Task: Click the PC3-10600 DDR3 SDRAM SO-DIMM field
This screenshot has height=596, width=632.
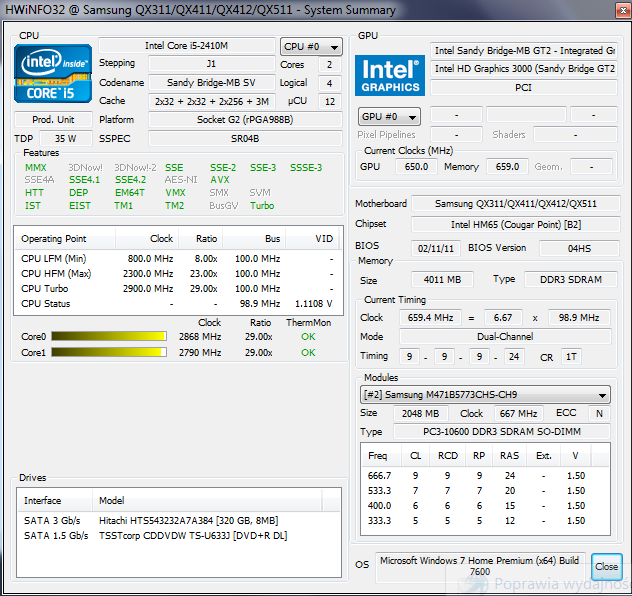Action: tap(502, 432)
